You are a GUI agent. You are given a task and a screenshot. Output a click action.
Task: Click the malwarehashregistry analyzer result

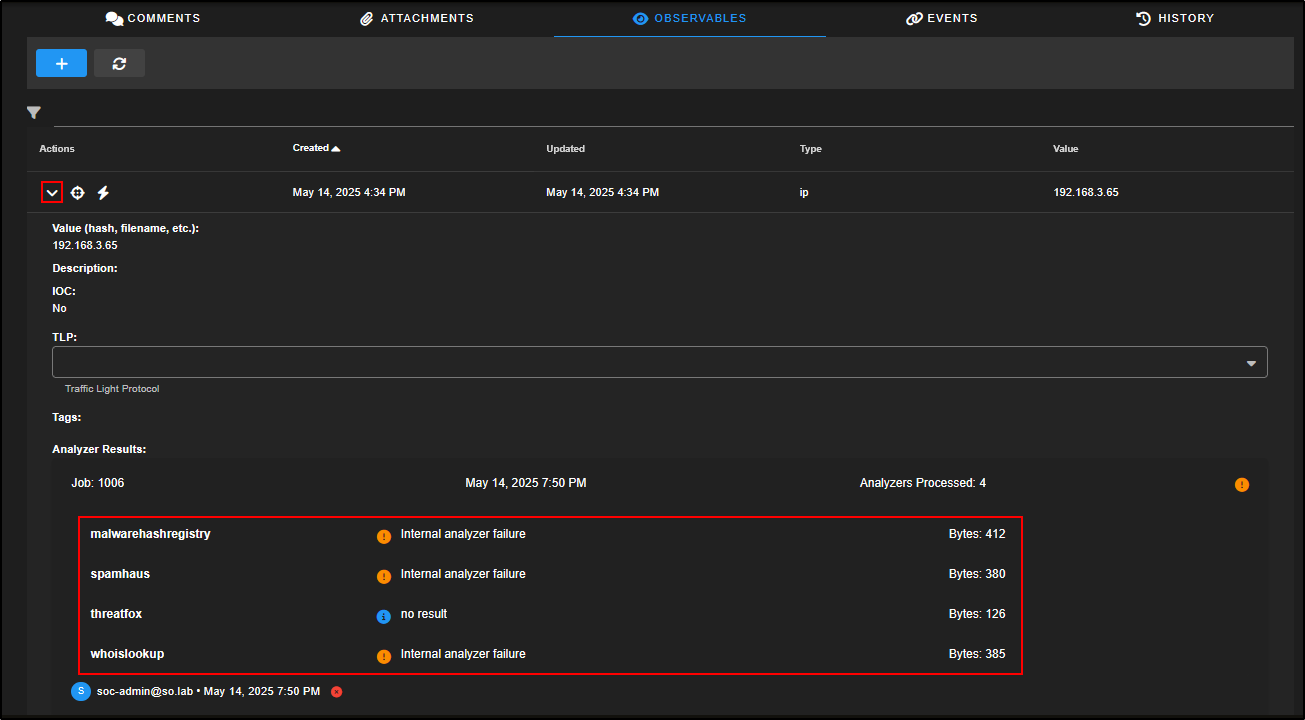pyautogui.click(x=150, y=534)
